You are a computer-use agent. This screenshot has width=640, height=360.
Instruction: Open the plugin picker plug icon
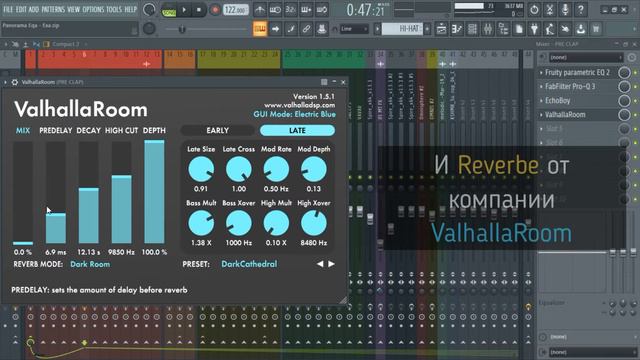click(x=534, y=29)
